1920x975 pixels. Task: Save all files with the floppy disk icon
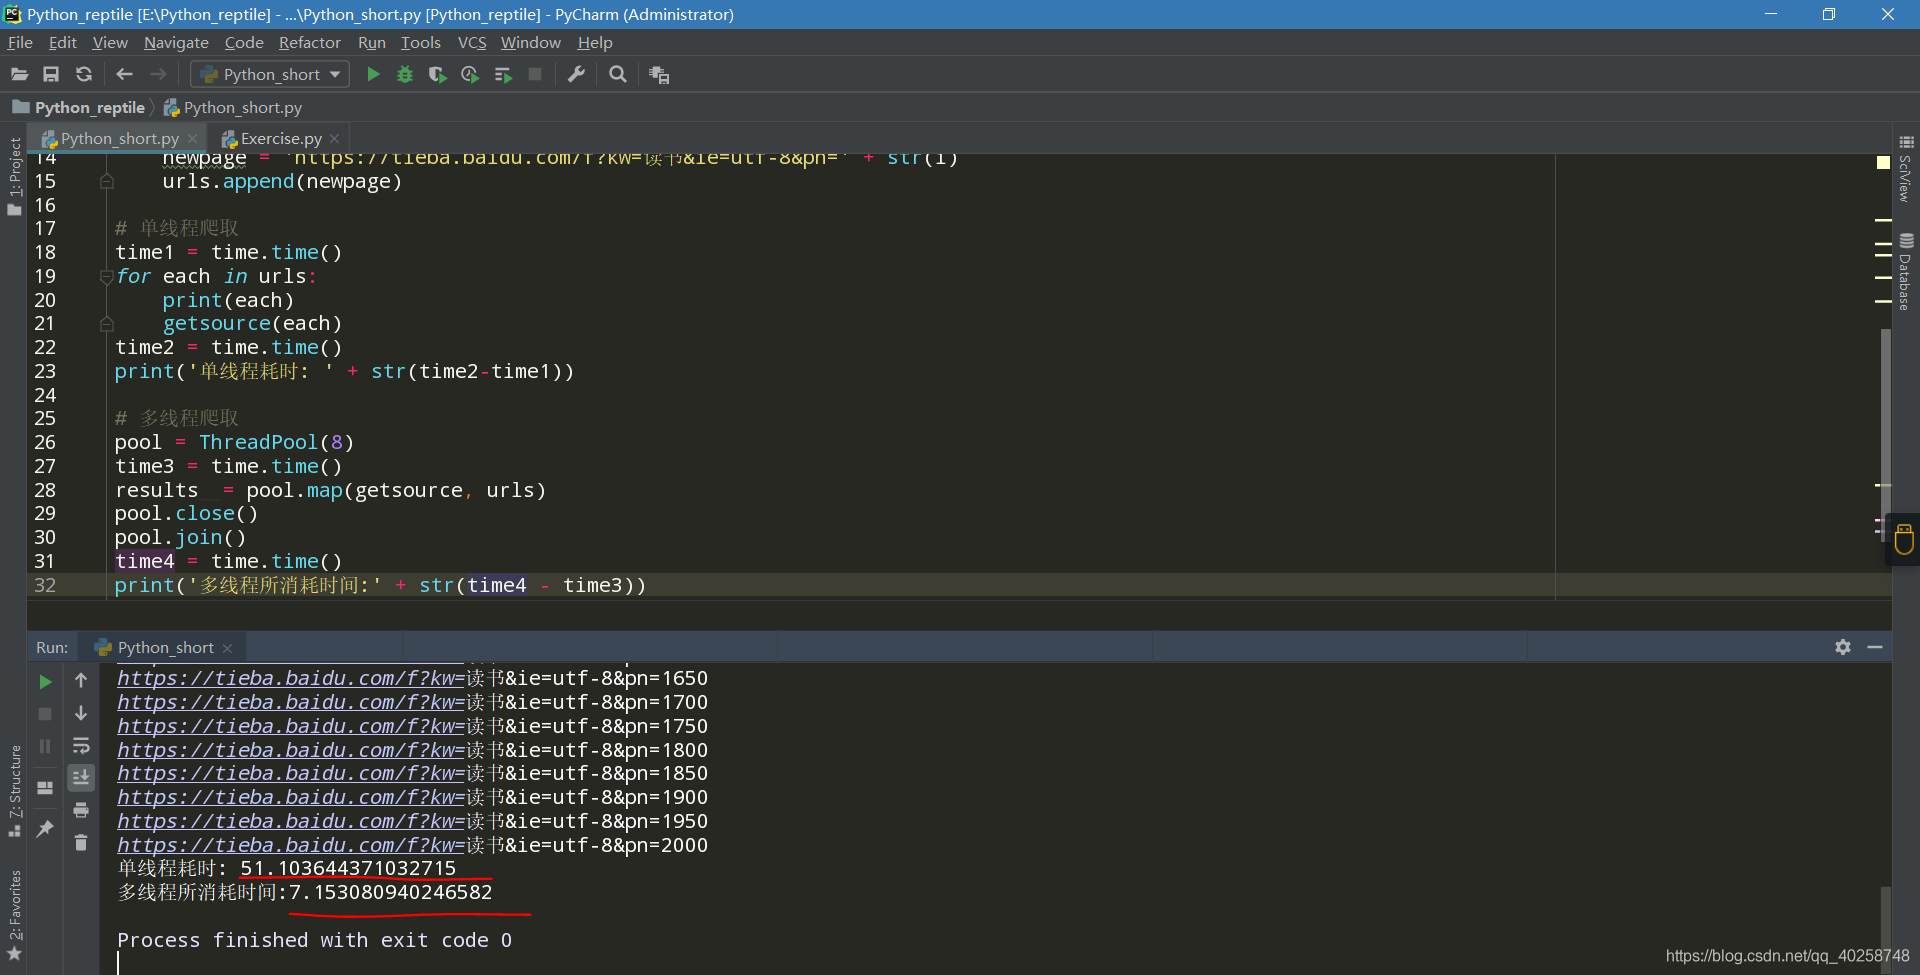(x=51, y=74)
